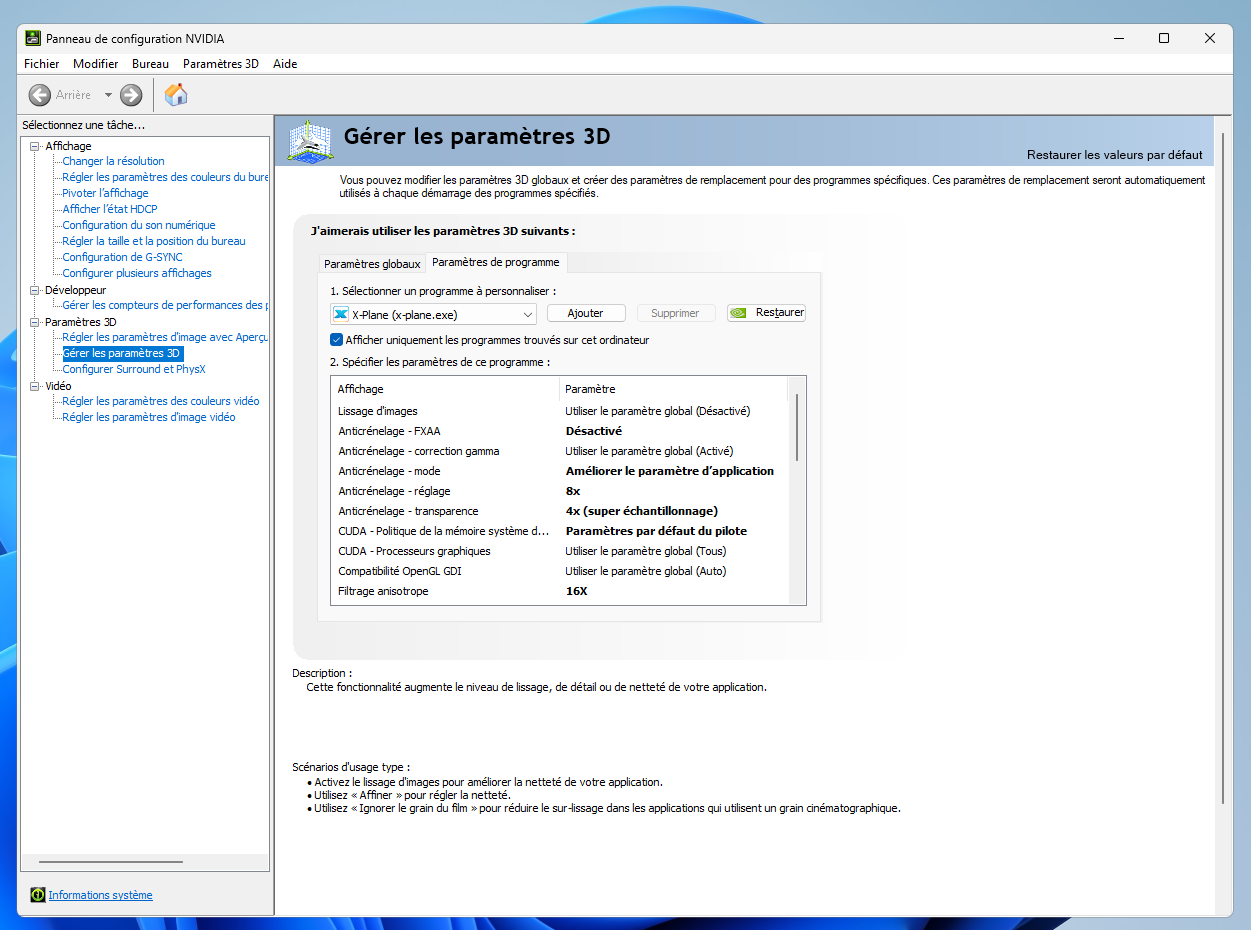Click the Affichage column header
The height and width of the screenshot is (930, 1251).
[445, 389]
